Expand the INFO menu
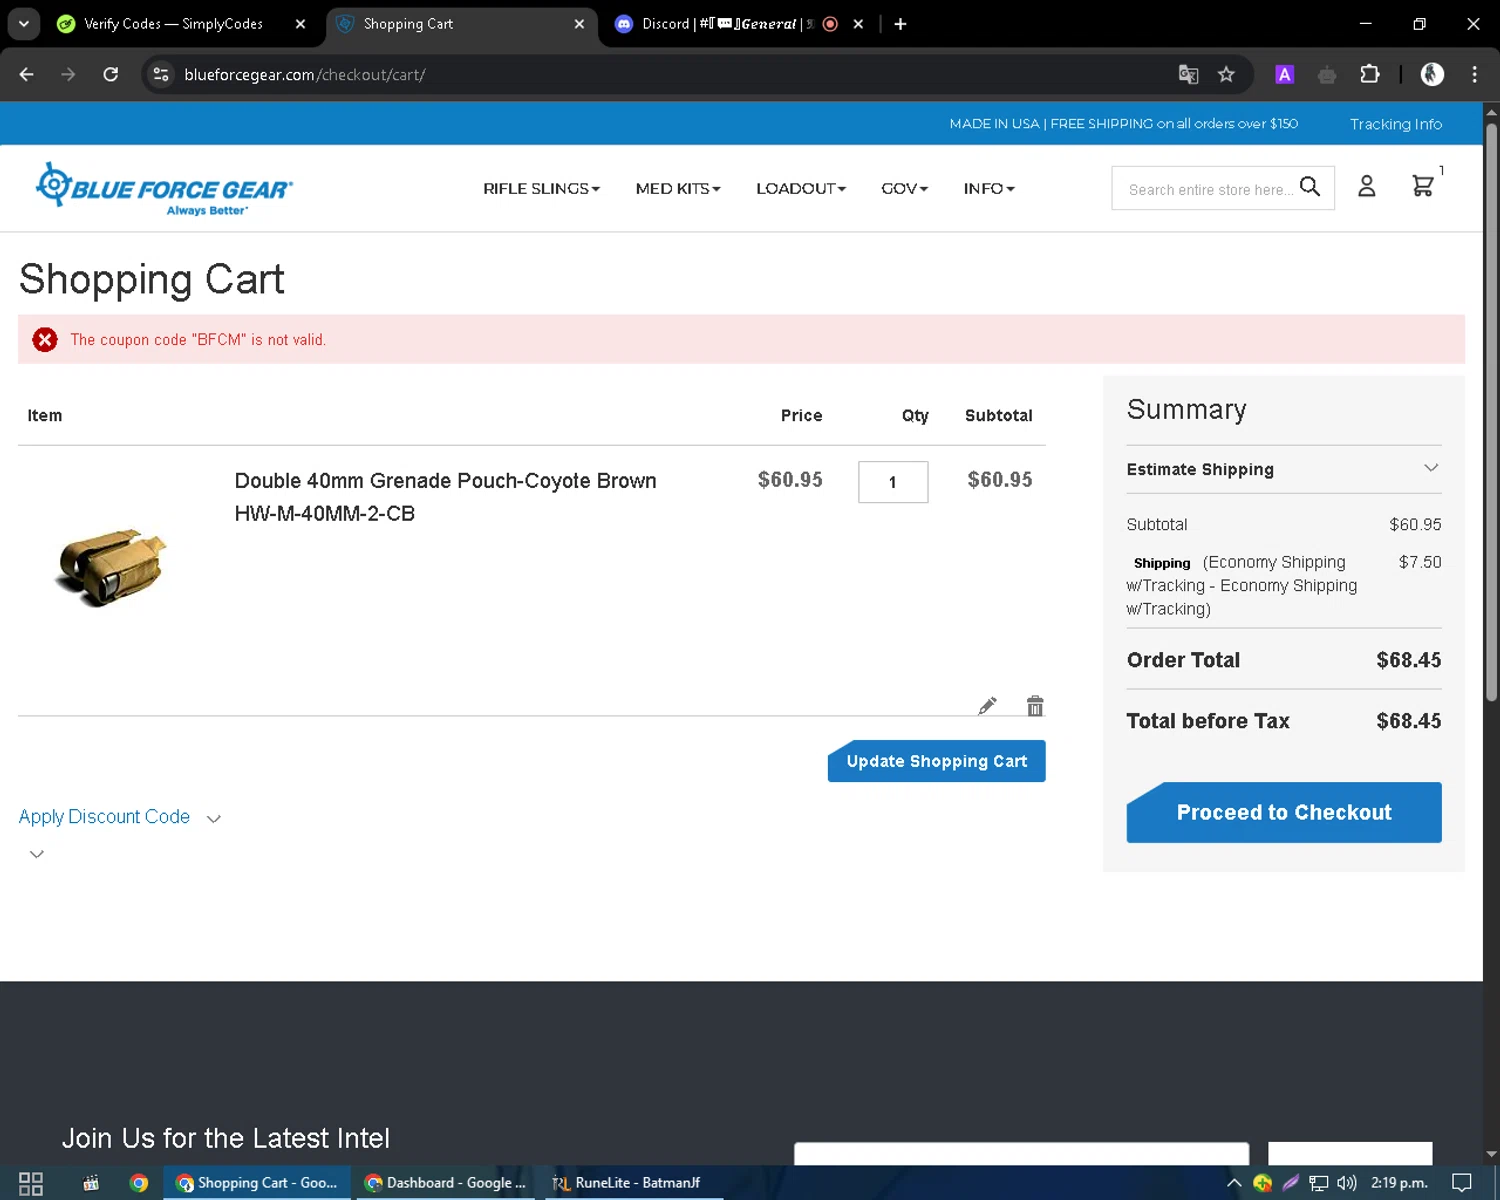The width and height of the screenshot is (1500, 1200). click(x=989, y=188)
